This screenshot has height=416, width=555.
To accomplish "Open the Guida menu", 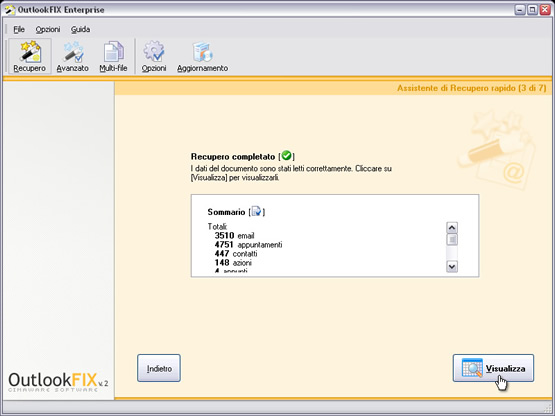I will click(x=80, y=29).
